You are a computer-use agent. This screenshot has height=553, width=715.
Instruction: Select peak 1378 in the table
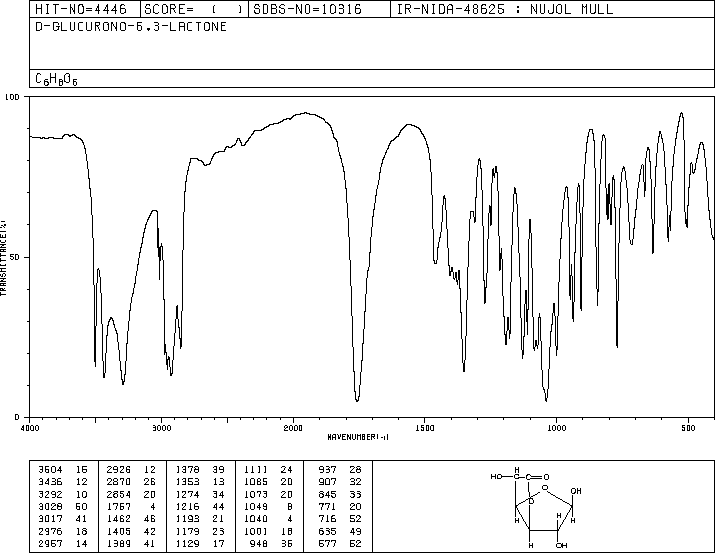[187, 469]
